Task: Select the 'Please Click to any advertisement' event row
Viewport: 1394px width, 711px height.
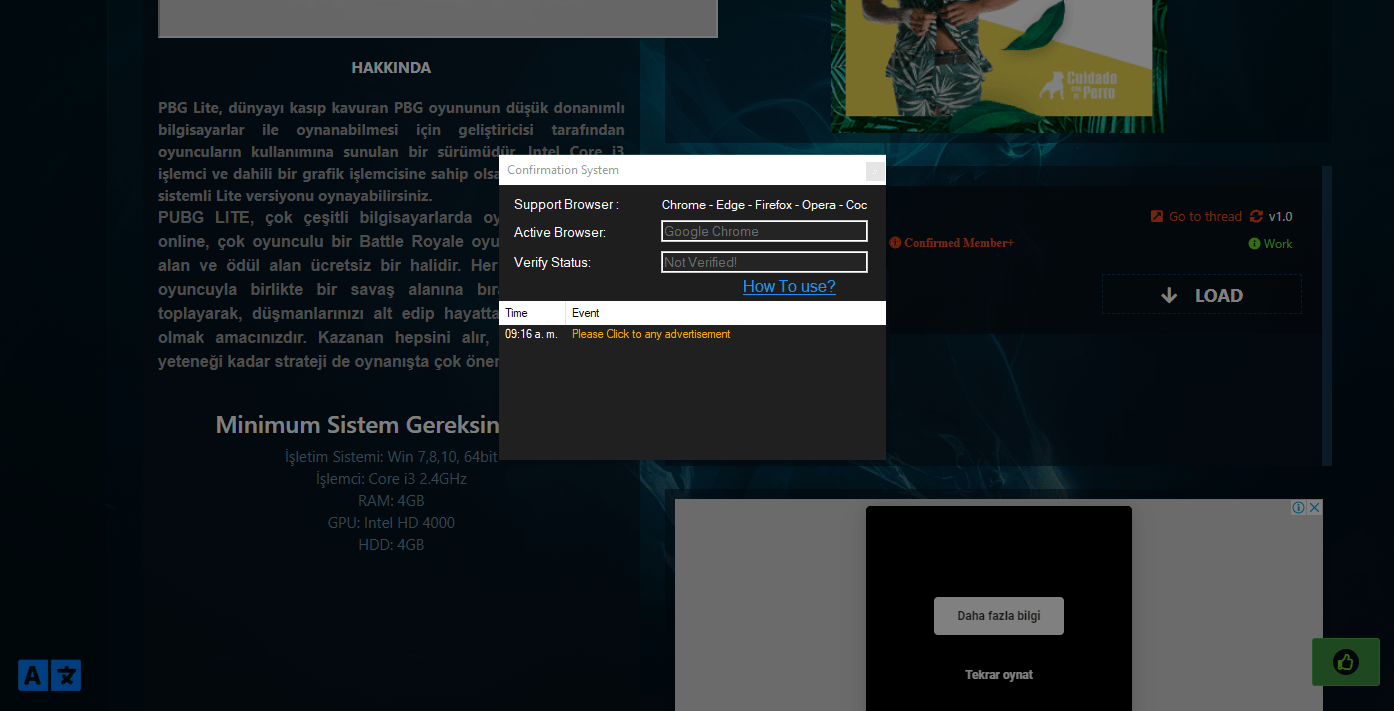Action: [651, 334]
